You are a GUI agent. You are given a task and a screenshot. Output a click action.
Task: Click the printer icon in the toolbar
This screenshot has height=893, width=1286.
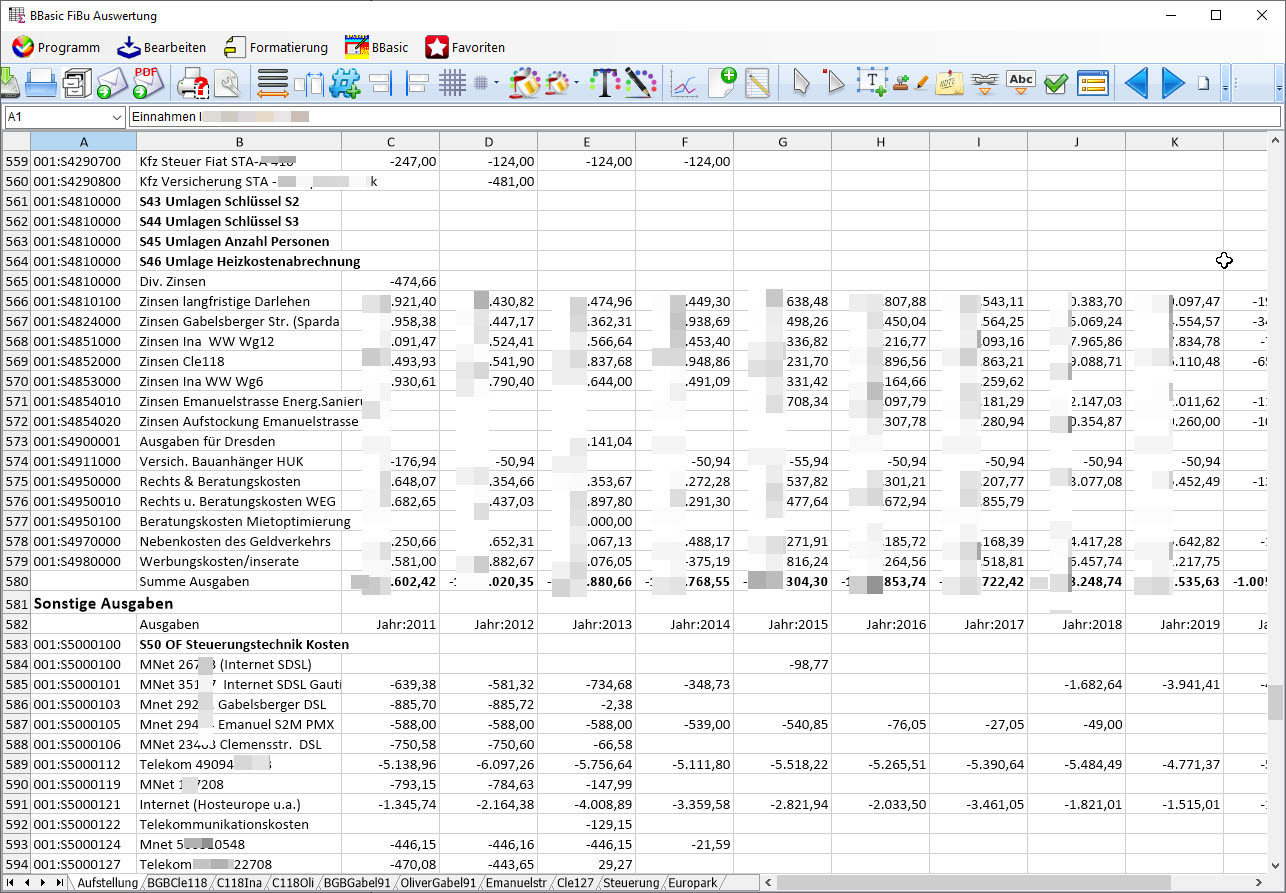41,84
